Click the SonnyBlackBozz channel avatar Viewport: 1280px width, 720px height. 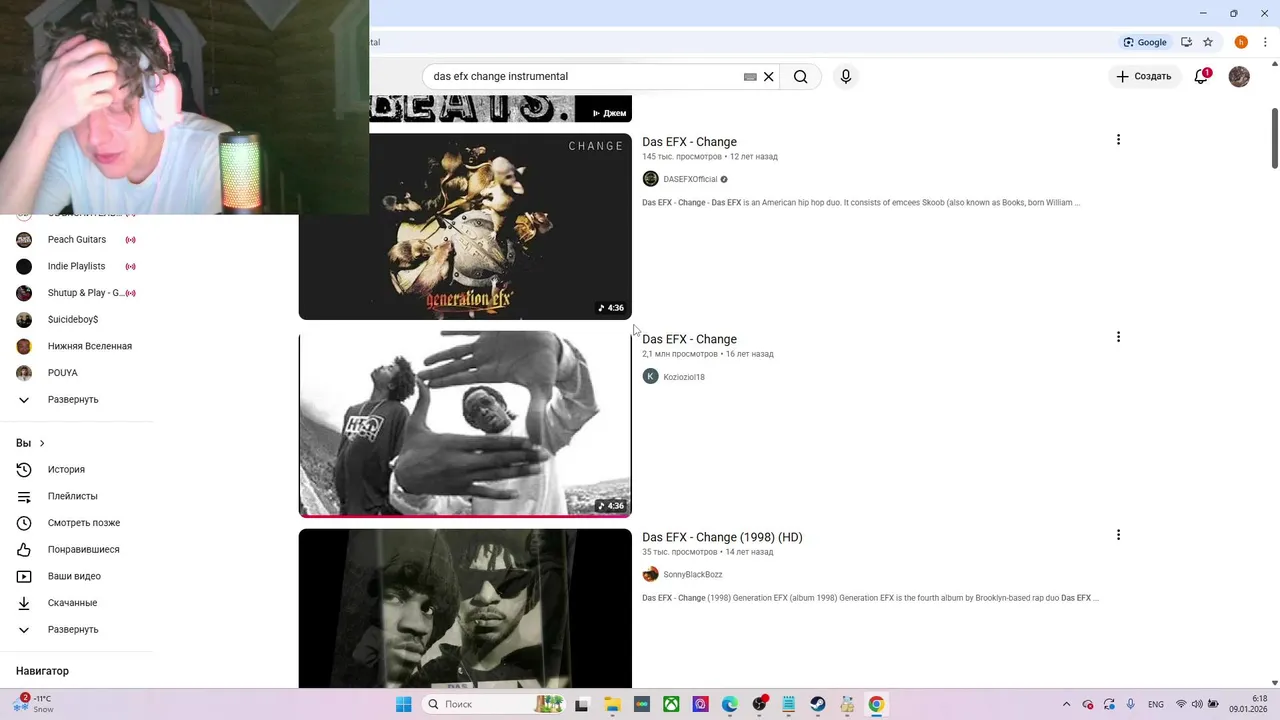pyautogui.click(x=650, y=575)
